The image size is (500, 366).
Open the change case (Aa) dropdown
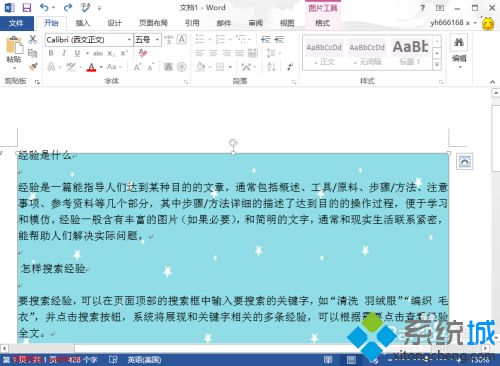[x=114, y=67]
